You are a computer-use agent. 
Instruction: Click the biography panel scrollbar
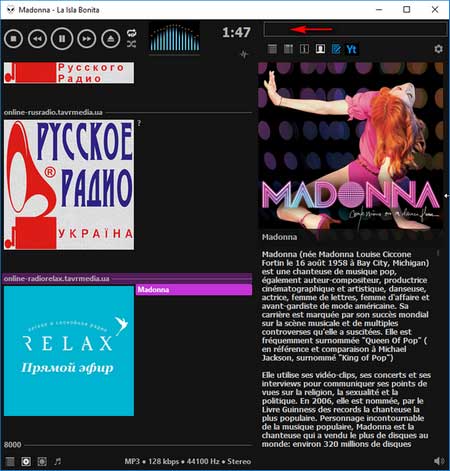(x=438, y=253)
